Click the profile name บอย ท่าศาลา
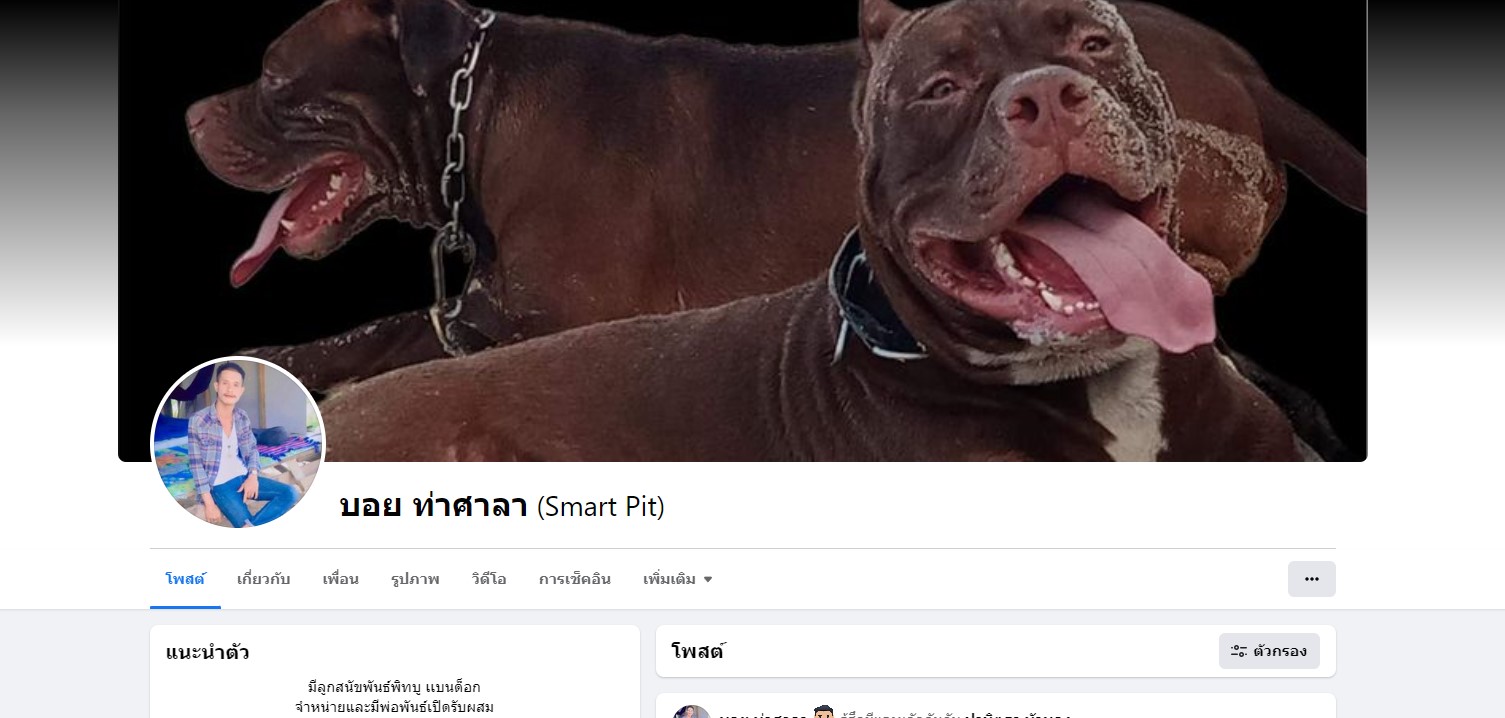The image size is (1505, 718). [433, 507]
